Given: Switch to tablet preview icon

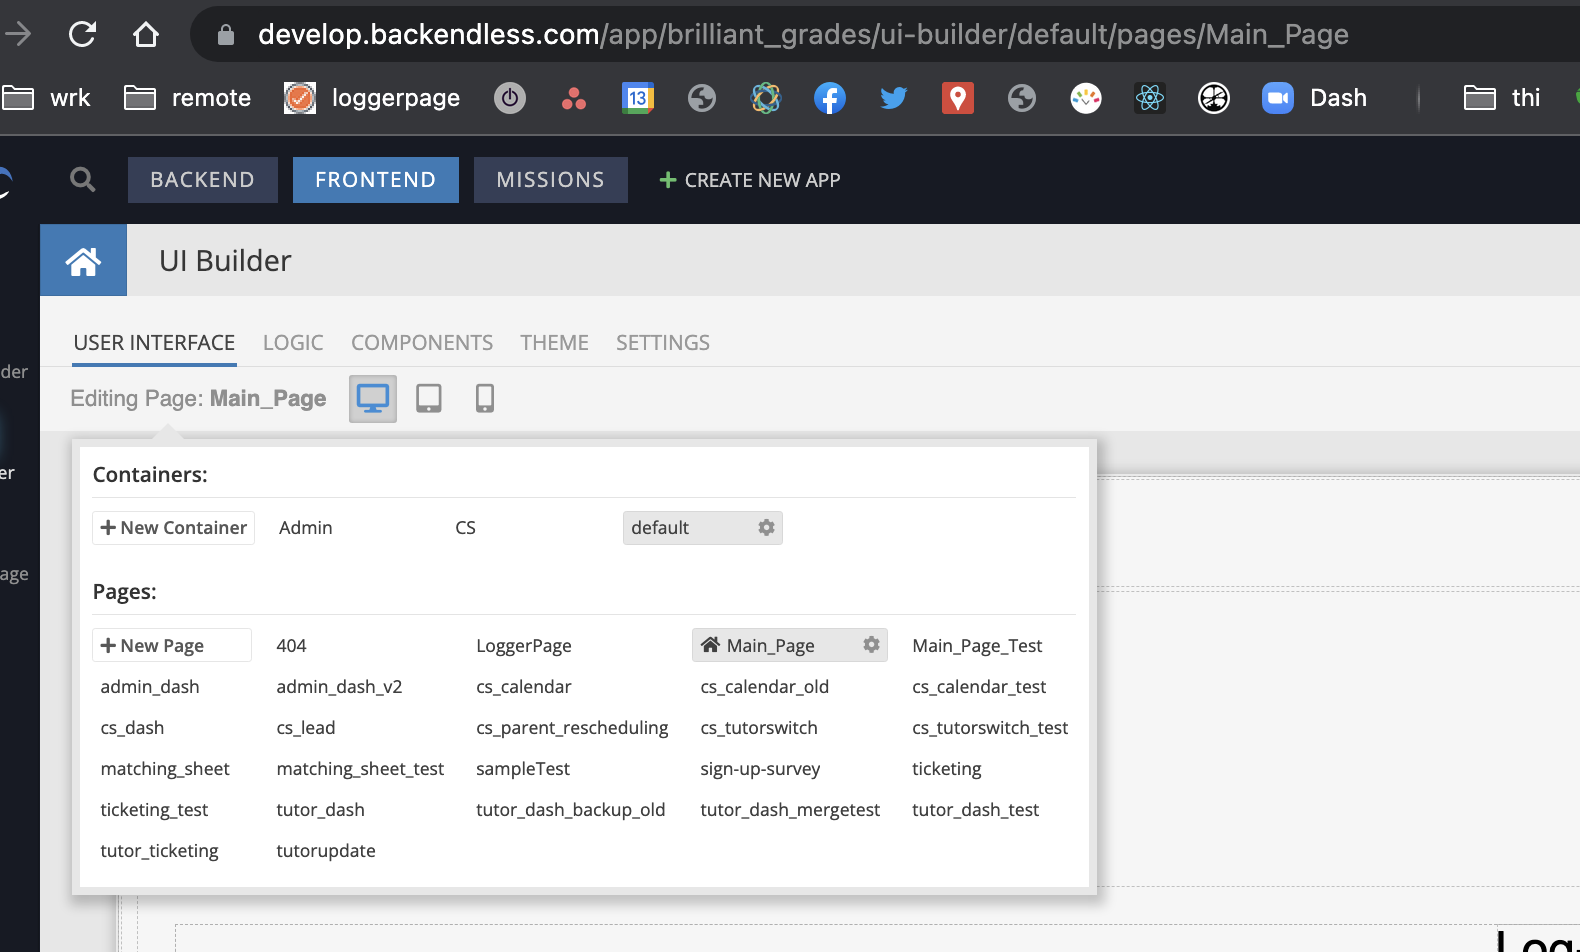Looking at the screenshot, I should [429, 399].
